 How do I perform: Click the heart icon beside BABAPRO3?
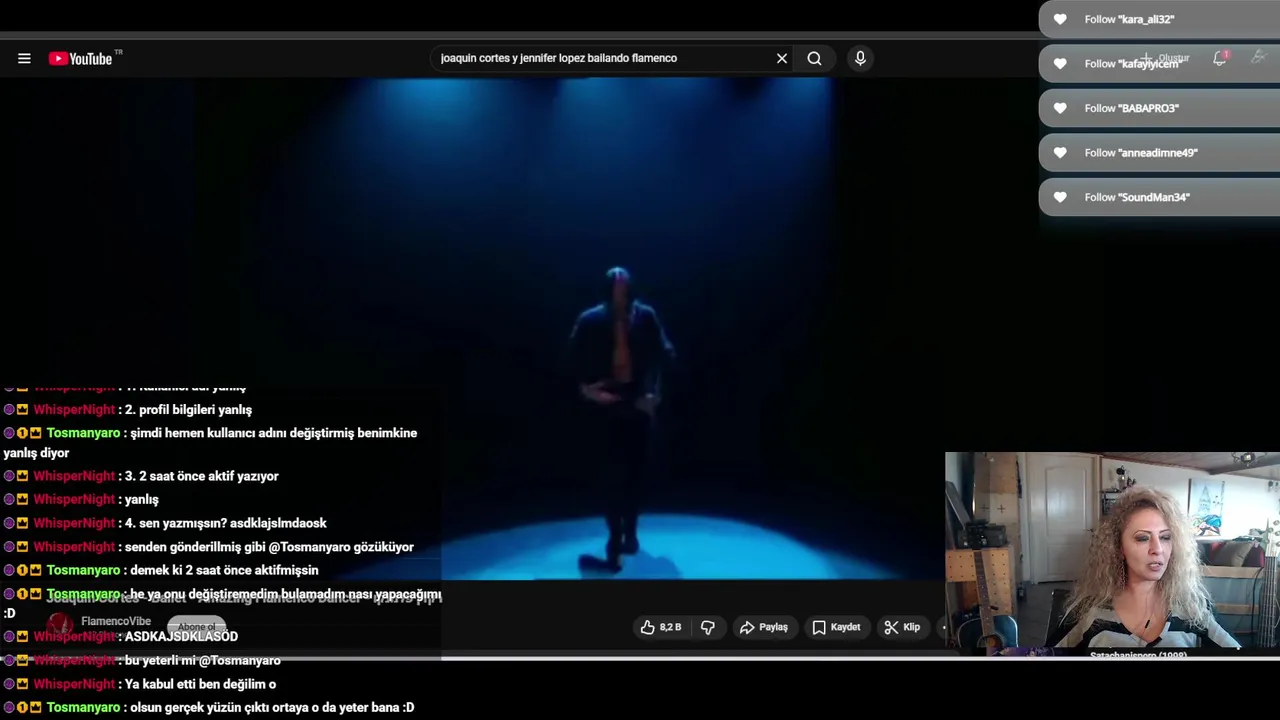(1060, 108)
